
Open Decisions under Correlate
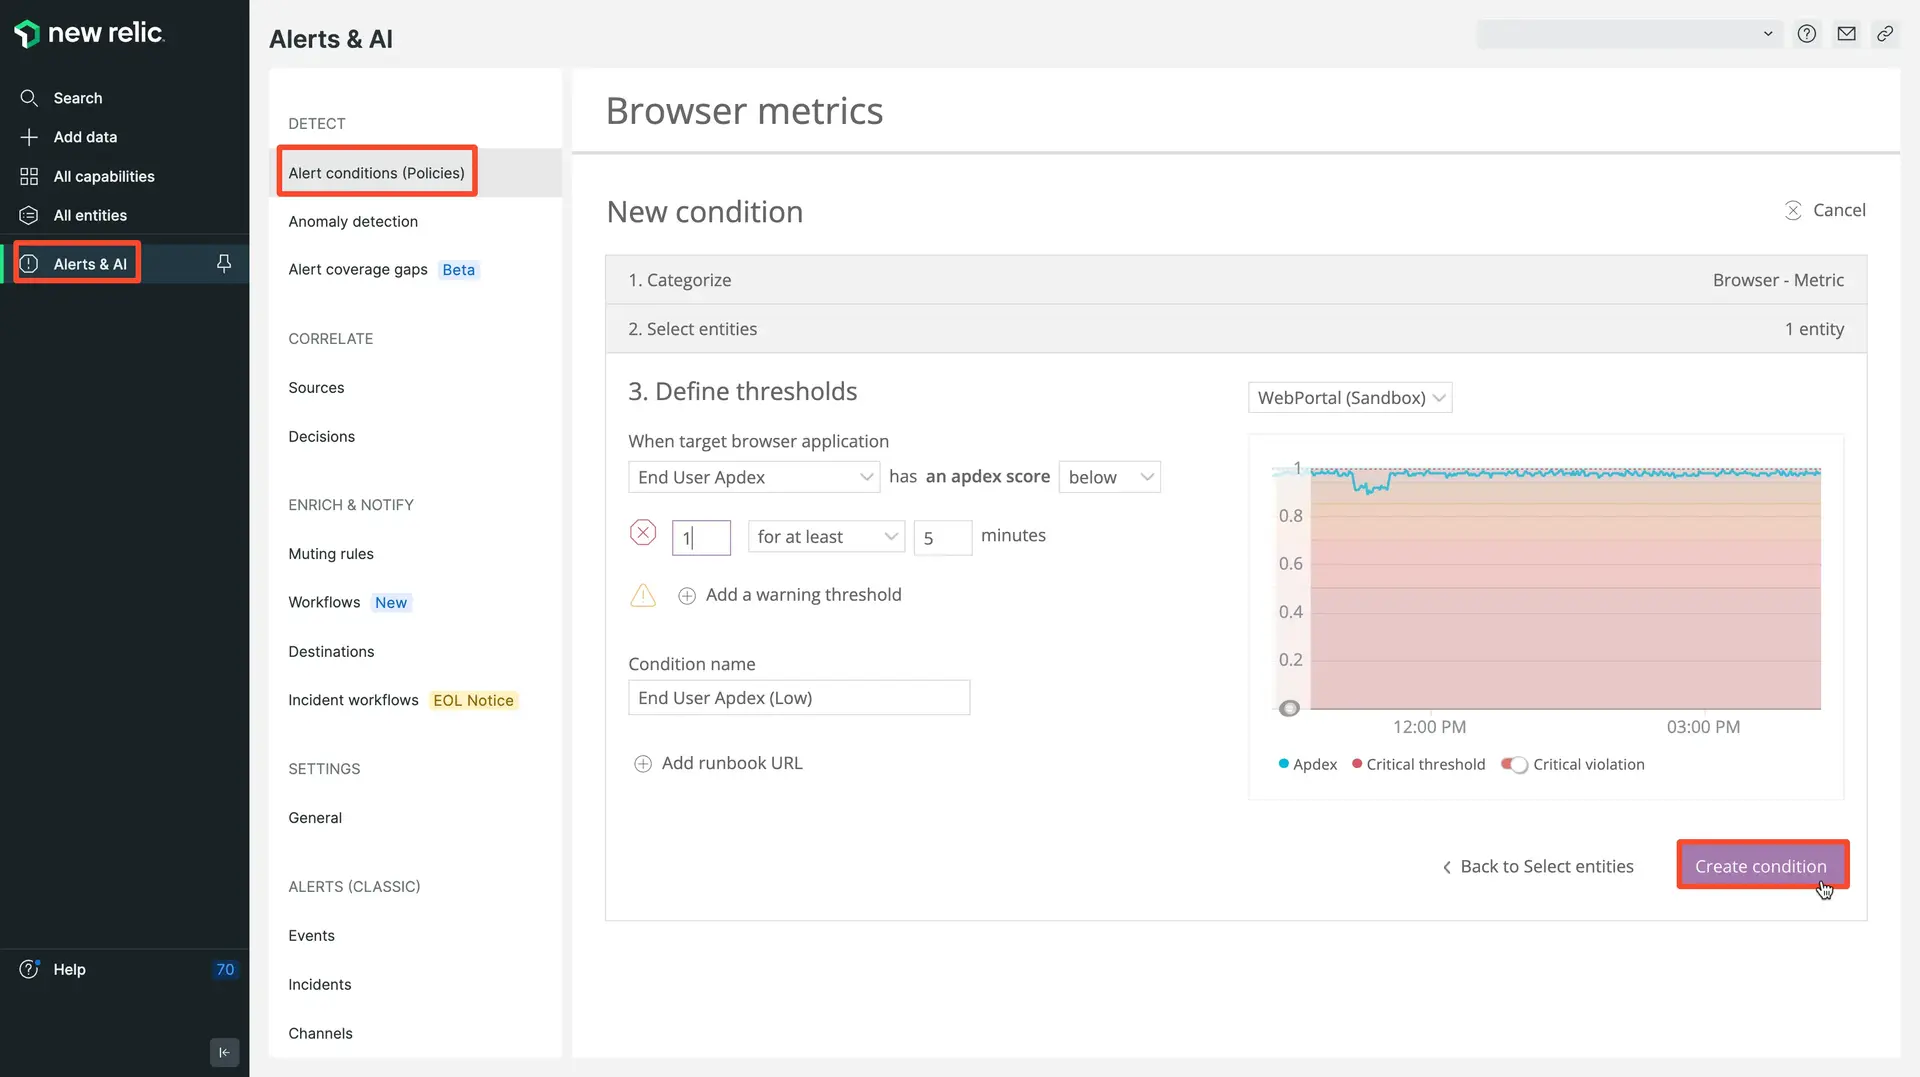tap(321, 436)
